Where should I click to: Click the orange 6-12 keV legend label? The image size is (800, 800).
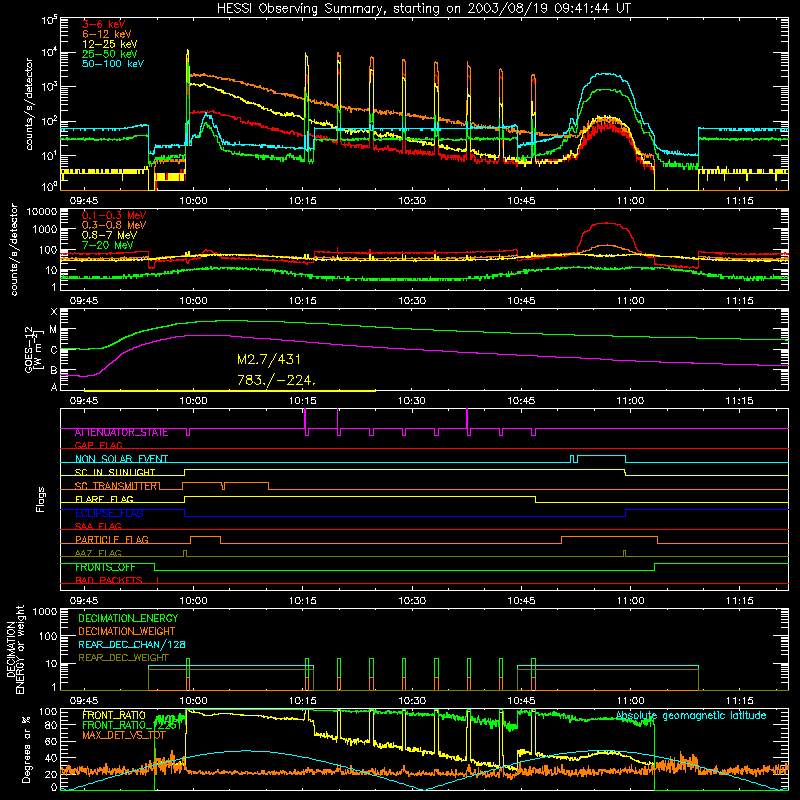tap(107, 34)
